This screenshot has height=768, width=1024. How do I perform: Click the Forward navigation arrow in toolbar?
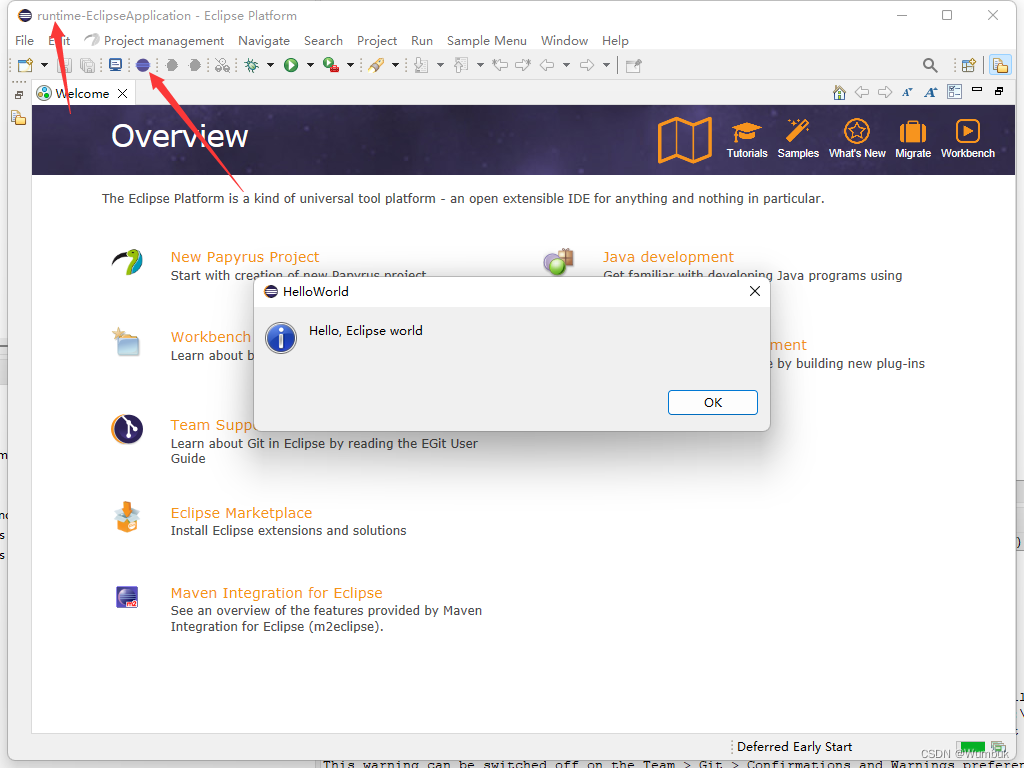pos(587,65)
